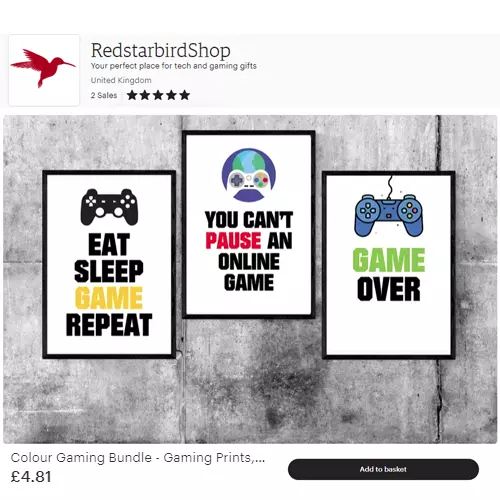500x500 pixels.
Task: Click the green GAME word on right print
Action: pyautogui.click(x=389, y=260)
